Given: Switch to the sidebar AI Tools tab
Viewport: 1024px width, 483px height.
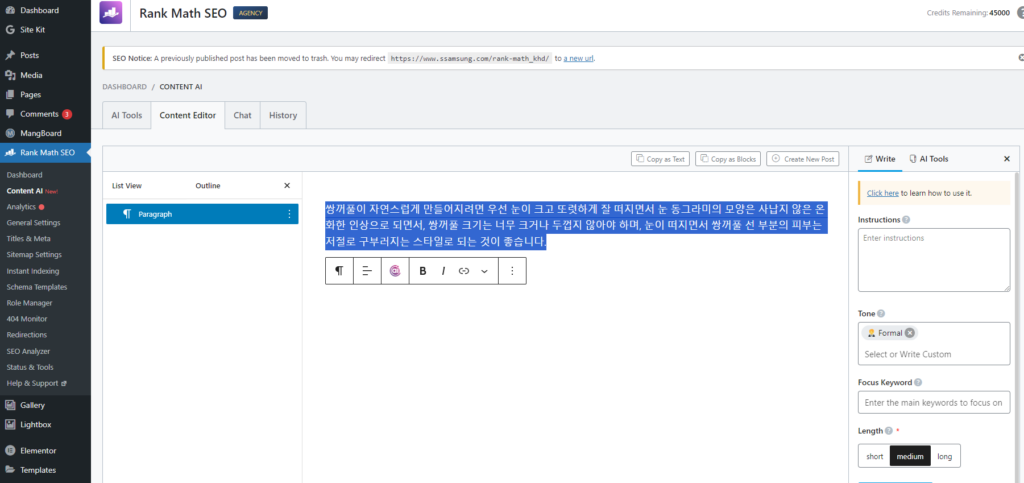Looking at the screenshot, I should tap(929, 159).
